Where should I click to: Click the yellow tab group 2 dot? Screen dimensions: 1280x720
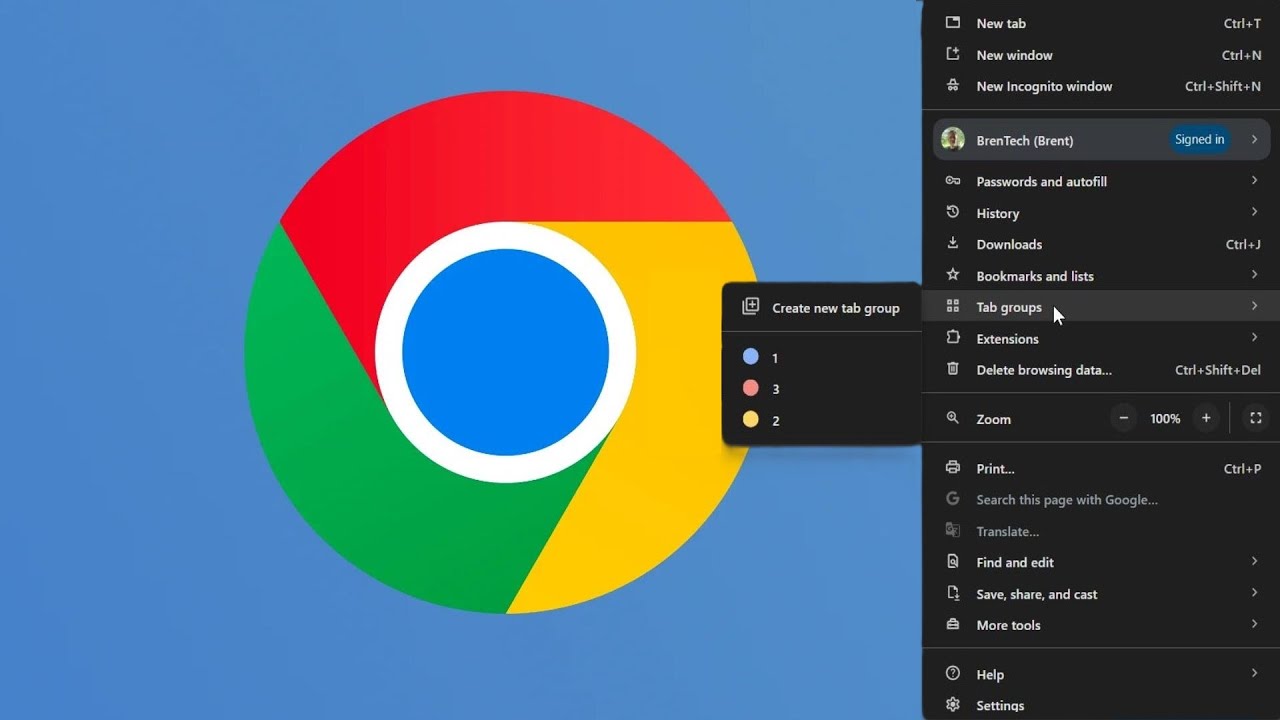(750, 420)
